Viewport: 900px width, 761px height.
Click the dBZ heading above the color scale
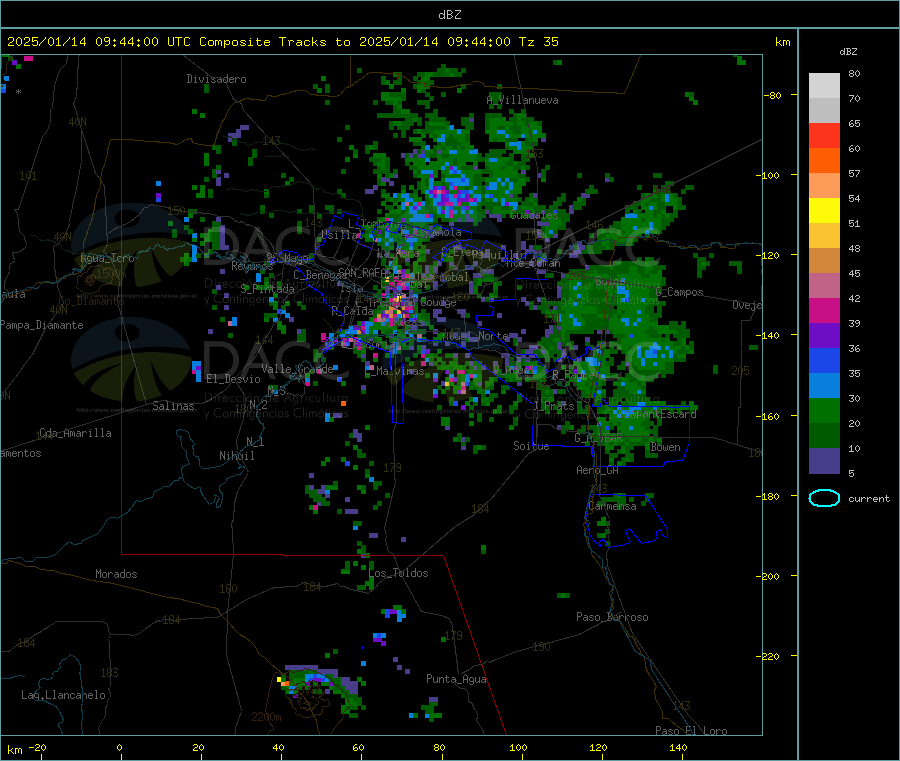pyautogui.click(x=848, y=52)
